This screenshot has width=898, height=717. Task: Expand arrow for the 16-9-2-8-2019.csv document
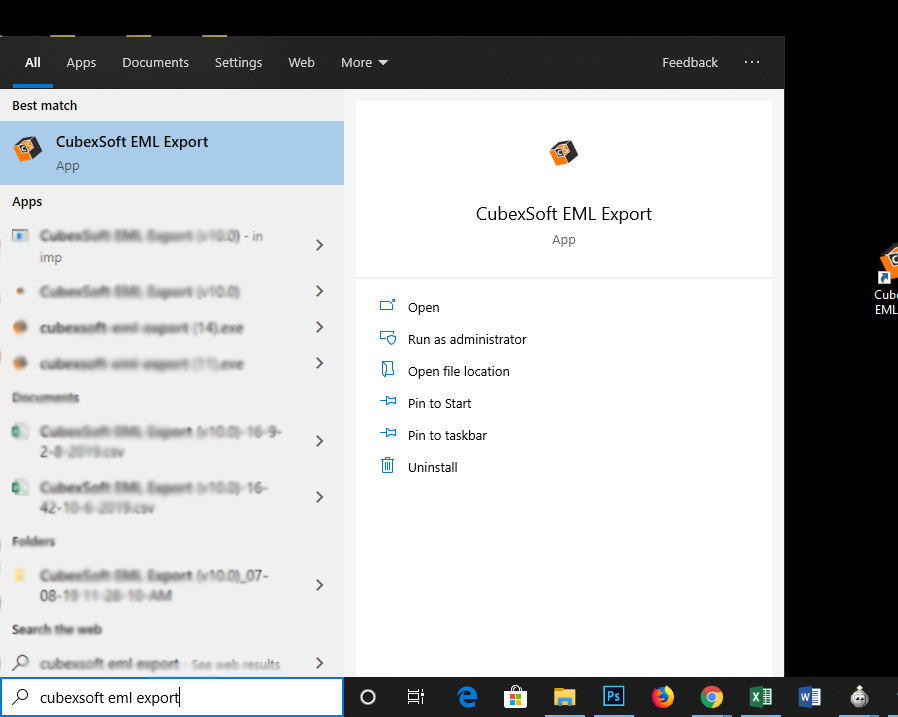click(320, 441)
